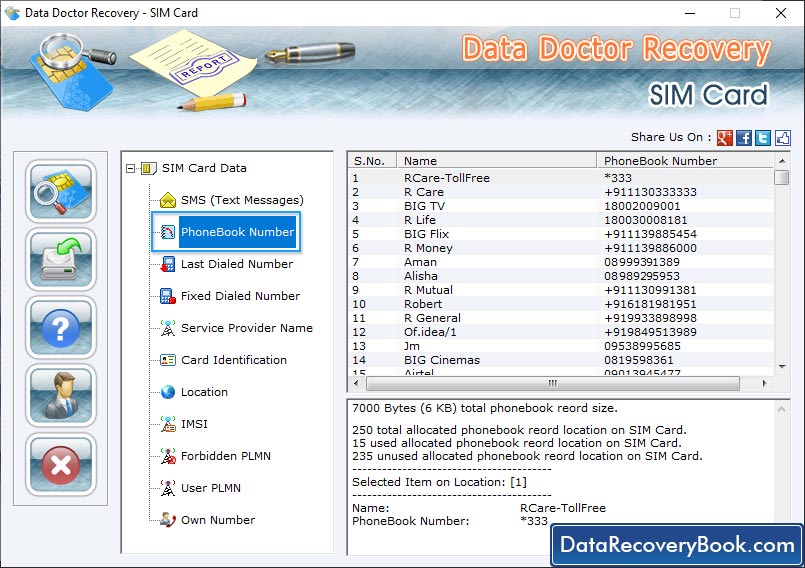Screen dimensions: 805x568
Task: Share on Google Plus icon
Action: (724, 138)
